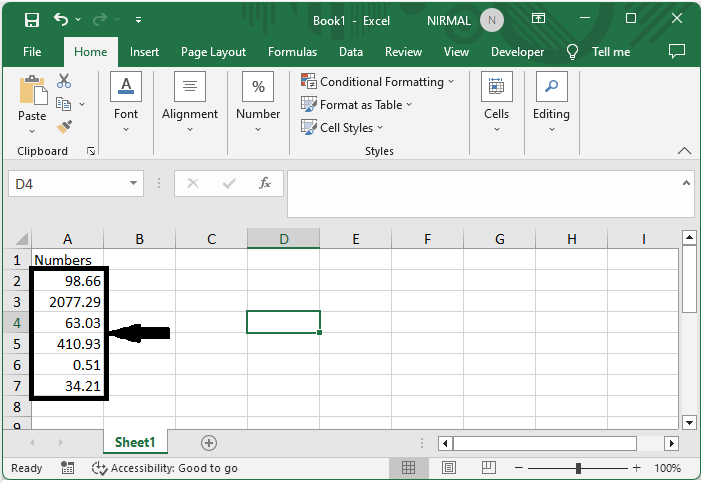Open the Name Box dropdown arrow
702x483 pixels.
pyautogui.click(x=133, y=183)
